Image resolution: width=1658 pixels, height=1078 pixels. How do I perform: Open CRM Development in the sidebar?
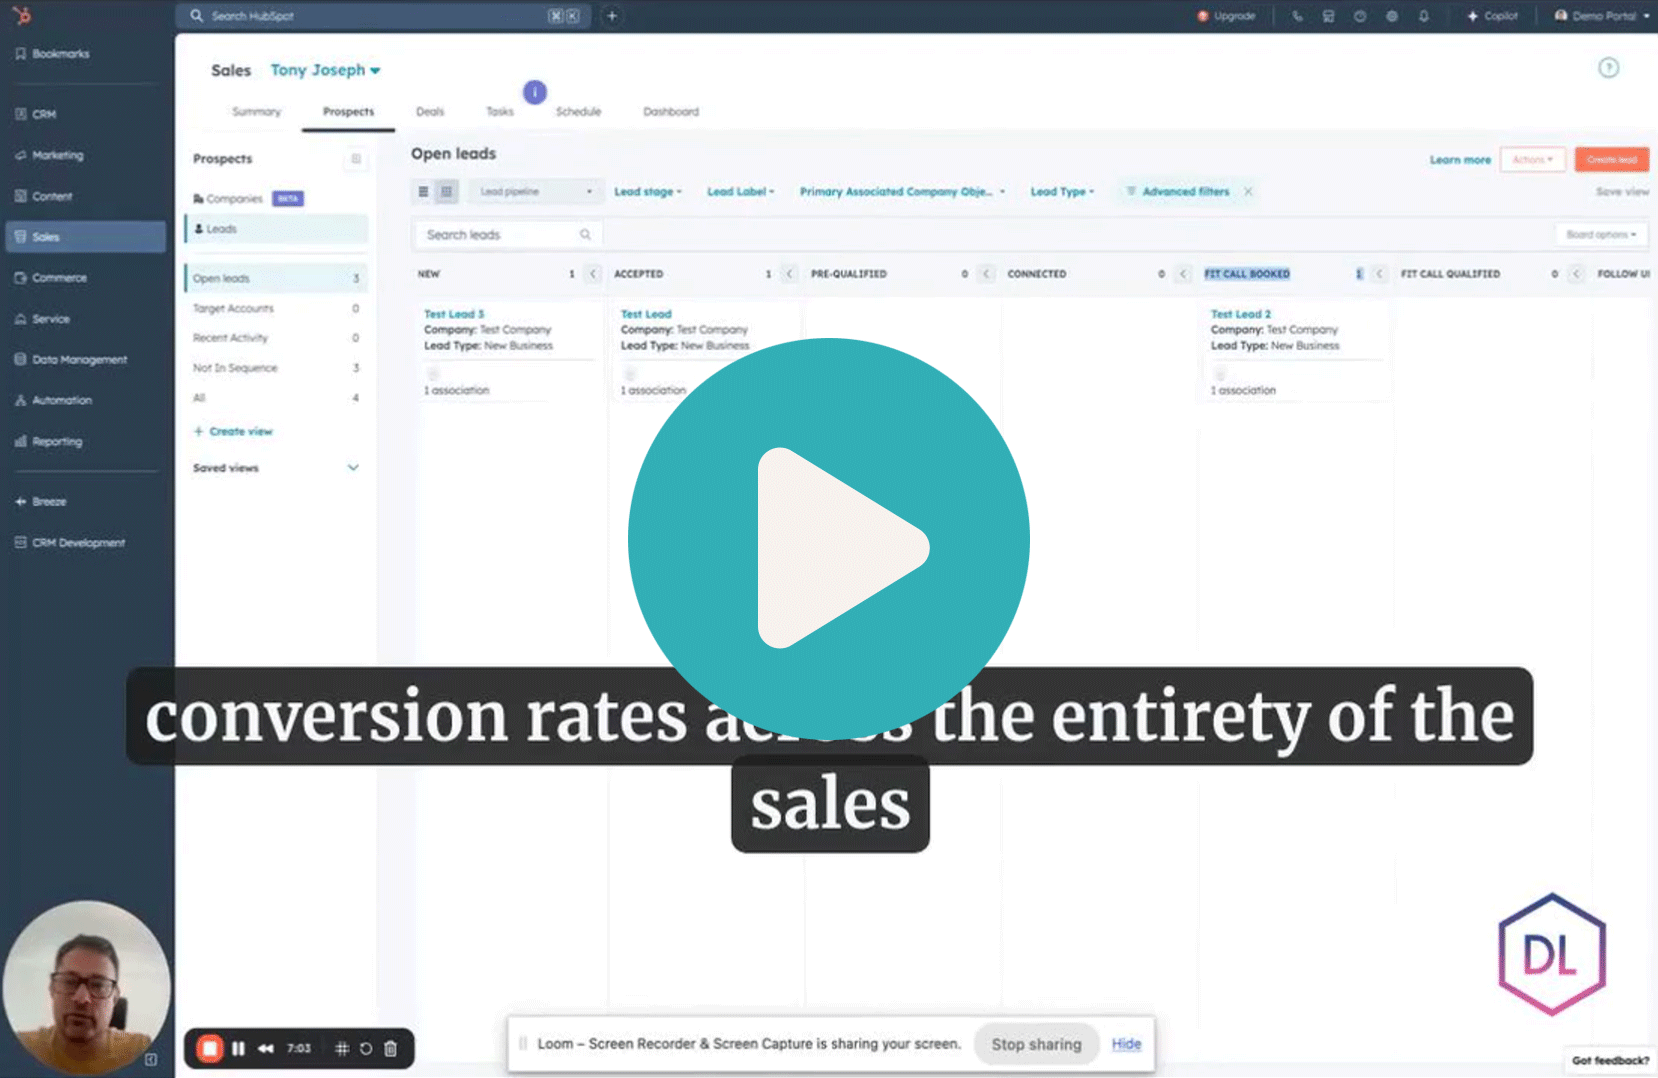click(70, 543)
